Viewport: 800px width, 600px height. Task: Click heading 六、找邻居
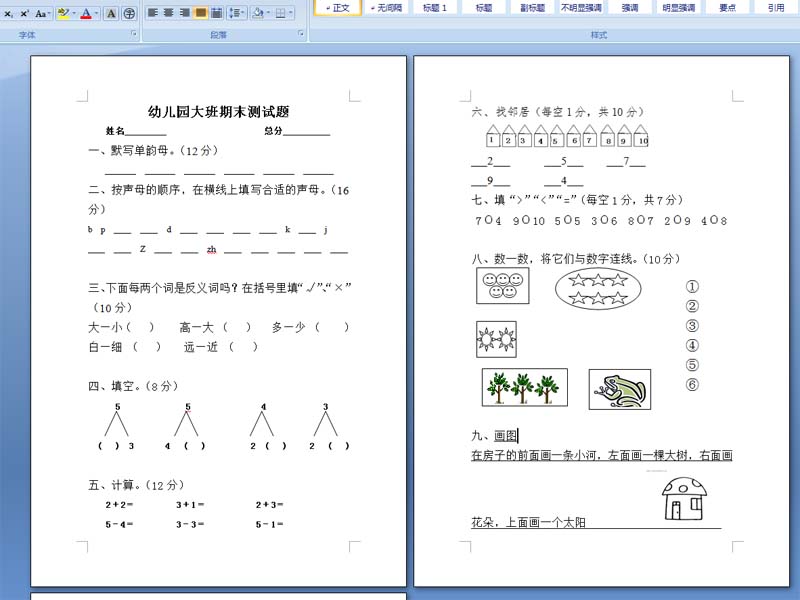click(x=558, y=112)
